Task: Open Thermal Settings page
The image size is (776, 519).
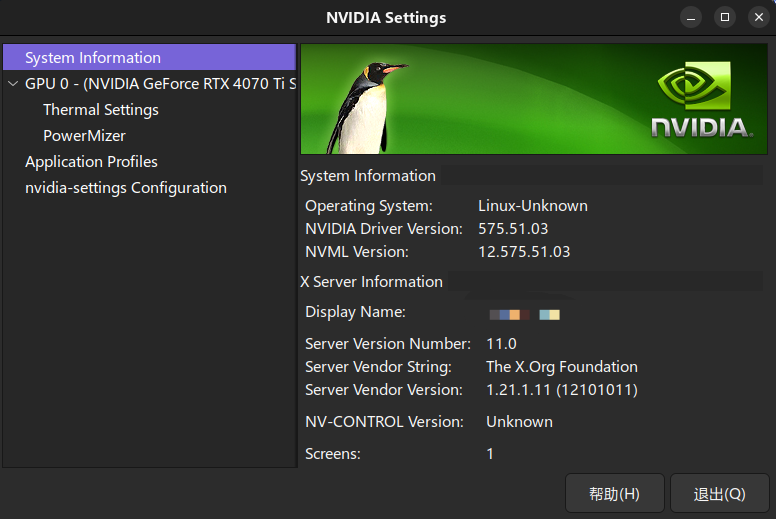Action: click(100, 110)
